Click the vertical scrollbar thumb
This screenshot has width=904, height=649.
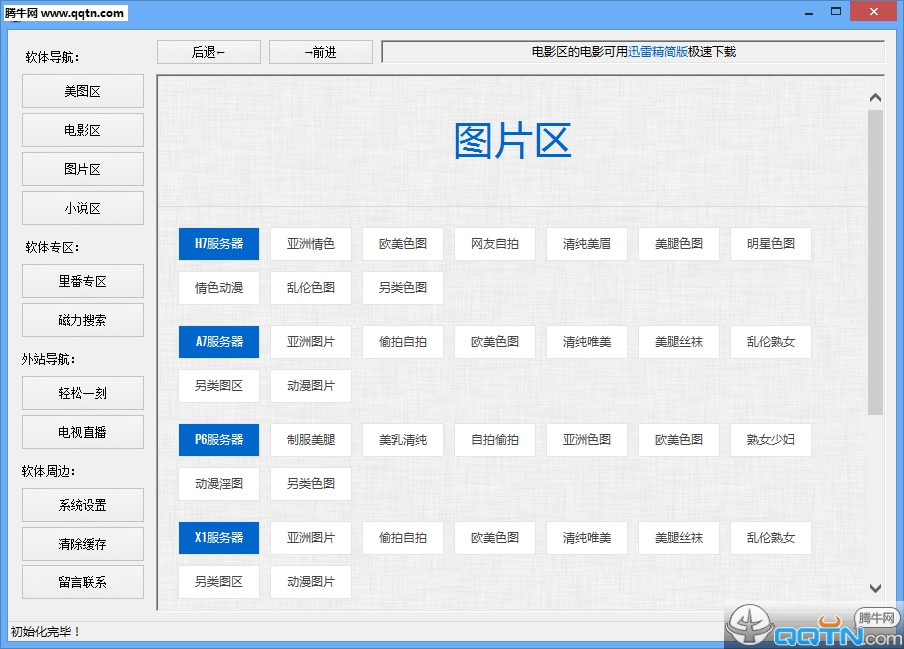pos(875,262)
